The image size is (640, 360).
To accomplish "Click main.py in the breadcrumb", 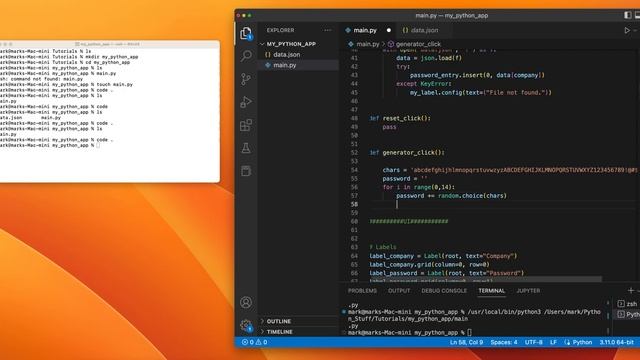I will [367, 44].
